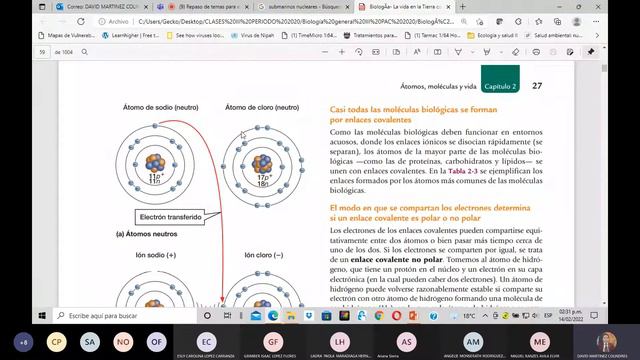This screenshot has width=640, height=360.
Task: Switch to the Correo DAVID MARTINEZ tab
Action: click(102, 7)
